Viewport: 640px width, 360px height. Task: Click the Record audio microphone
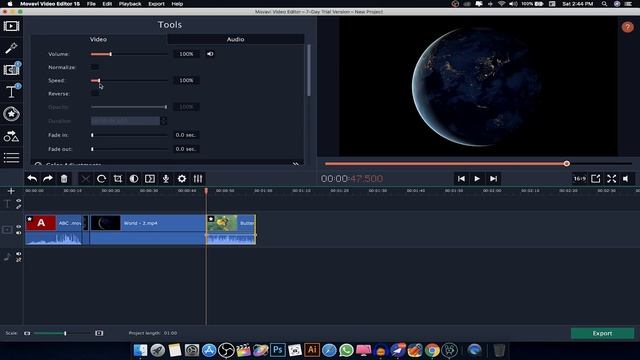click(166, 179)
